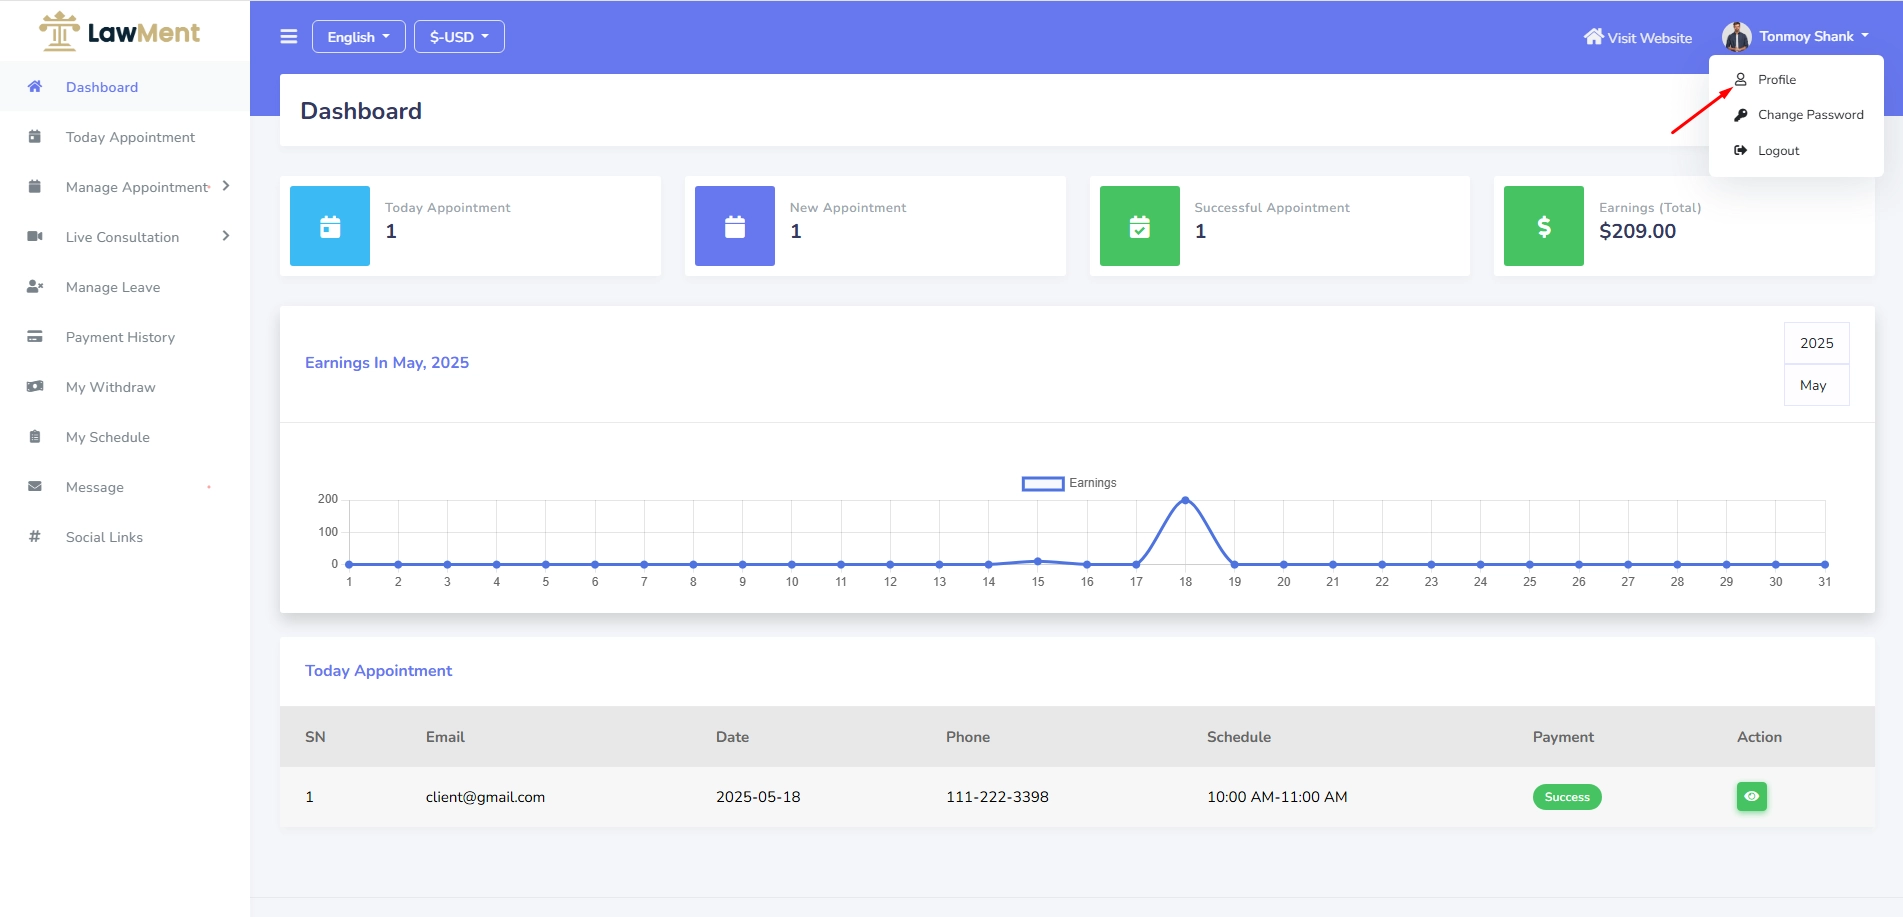Click the 10:00 AM-11:00 AM schedule cell

(x=1277, y=797)
